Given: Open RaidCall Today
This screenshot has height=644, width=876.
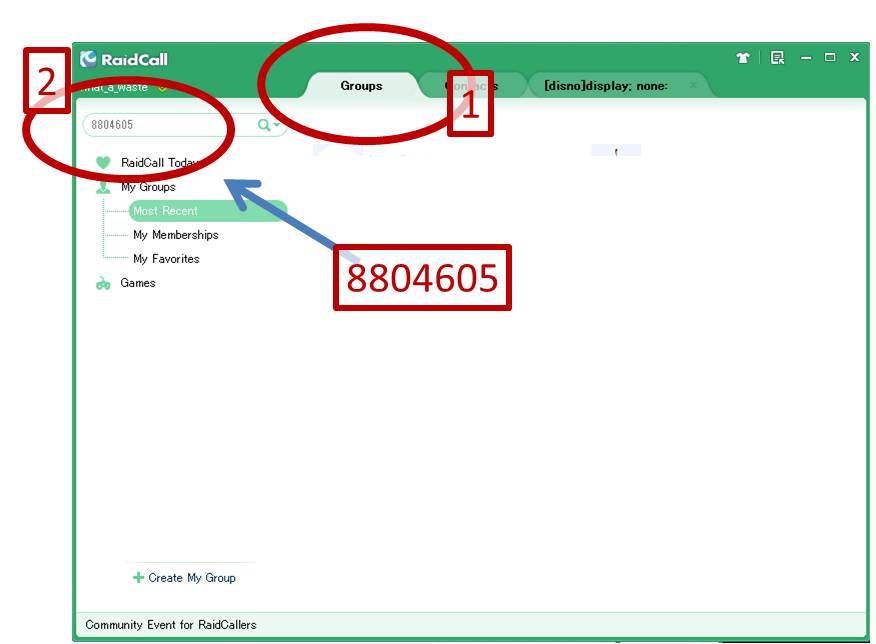Looking at the screenshot, I should pyautogui.click(x=159, y=163).
